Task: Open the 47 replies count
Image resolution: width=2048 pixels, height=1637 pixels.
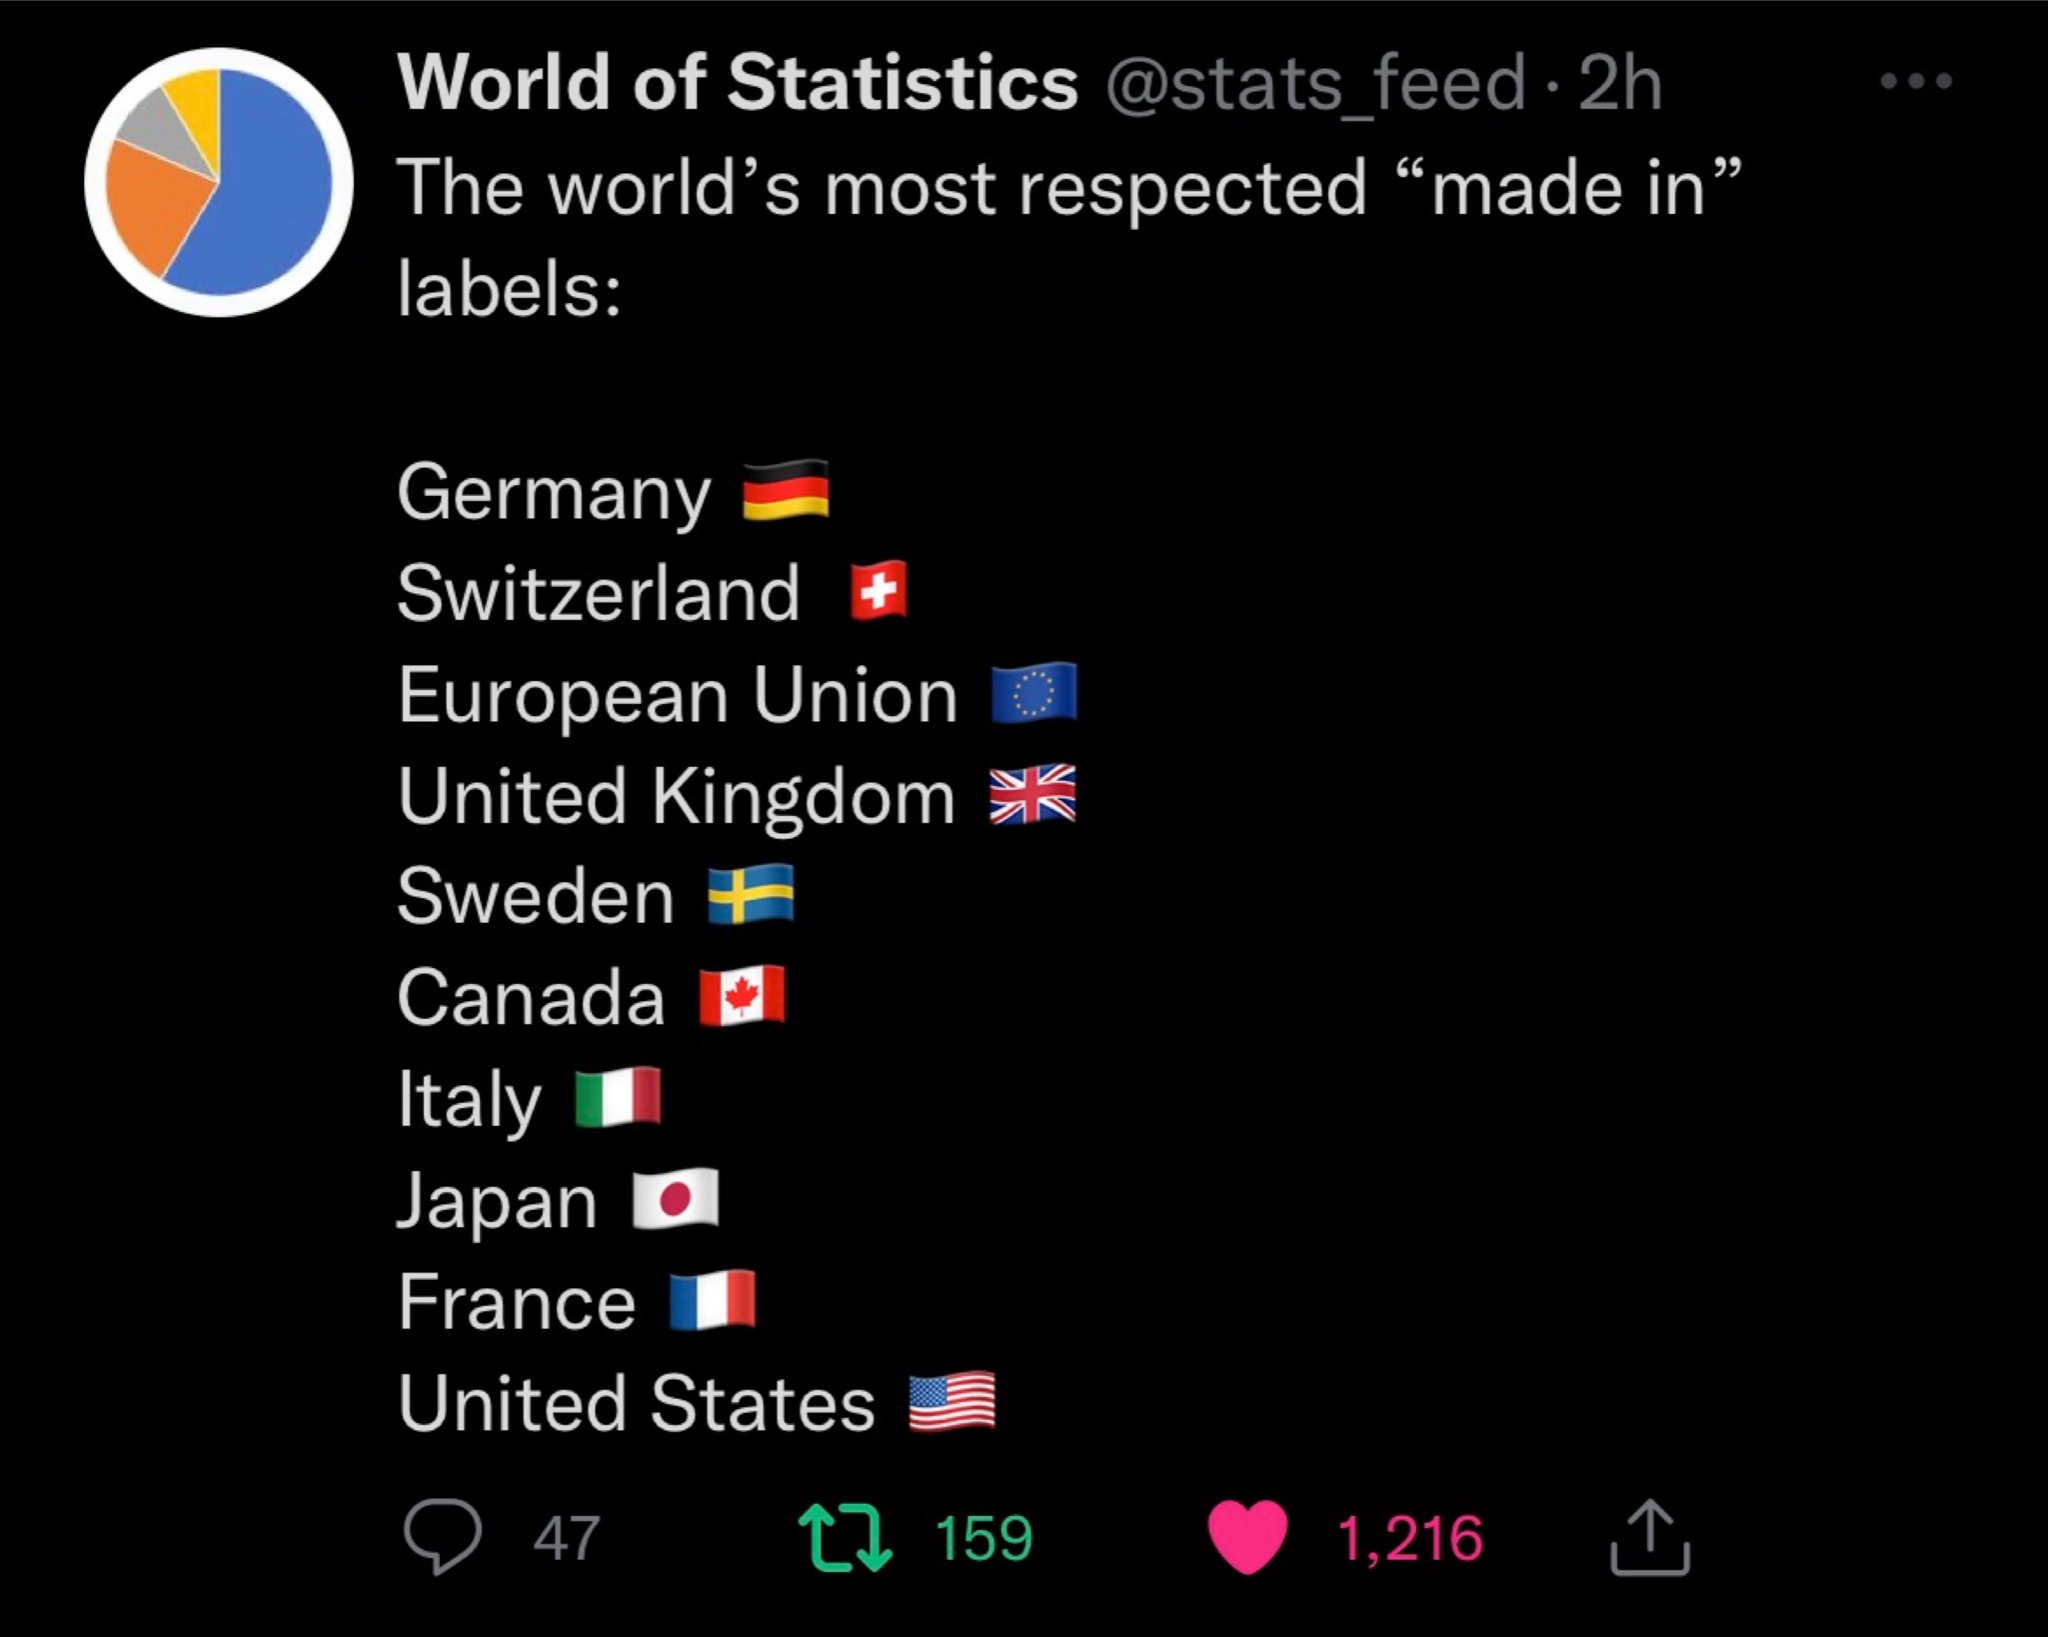Action: pyautogui.click(x=566, y=1538)
